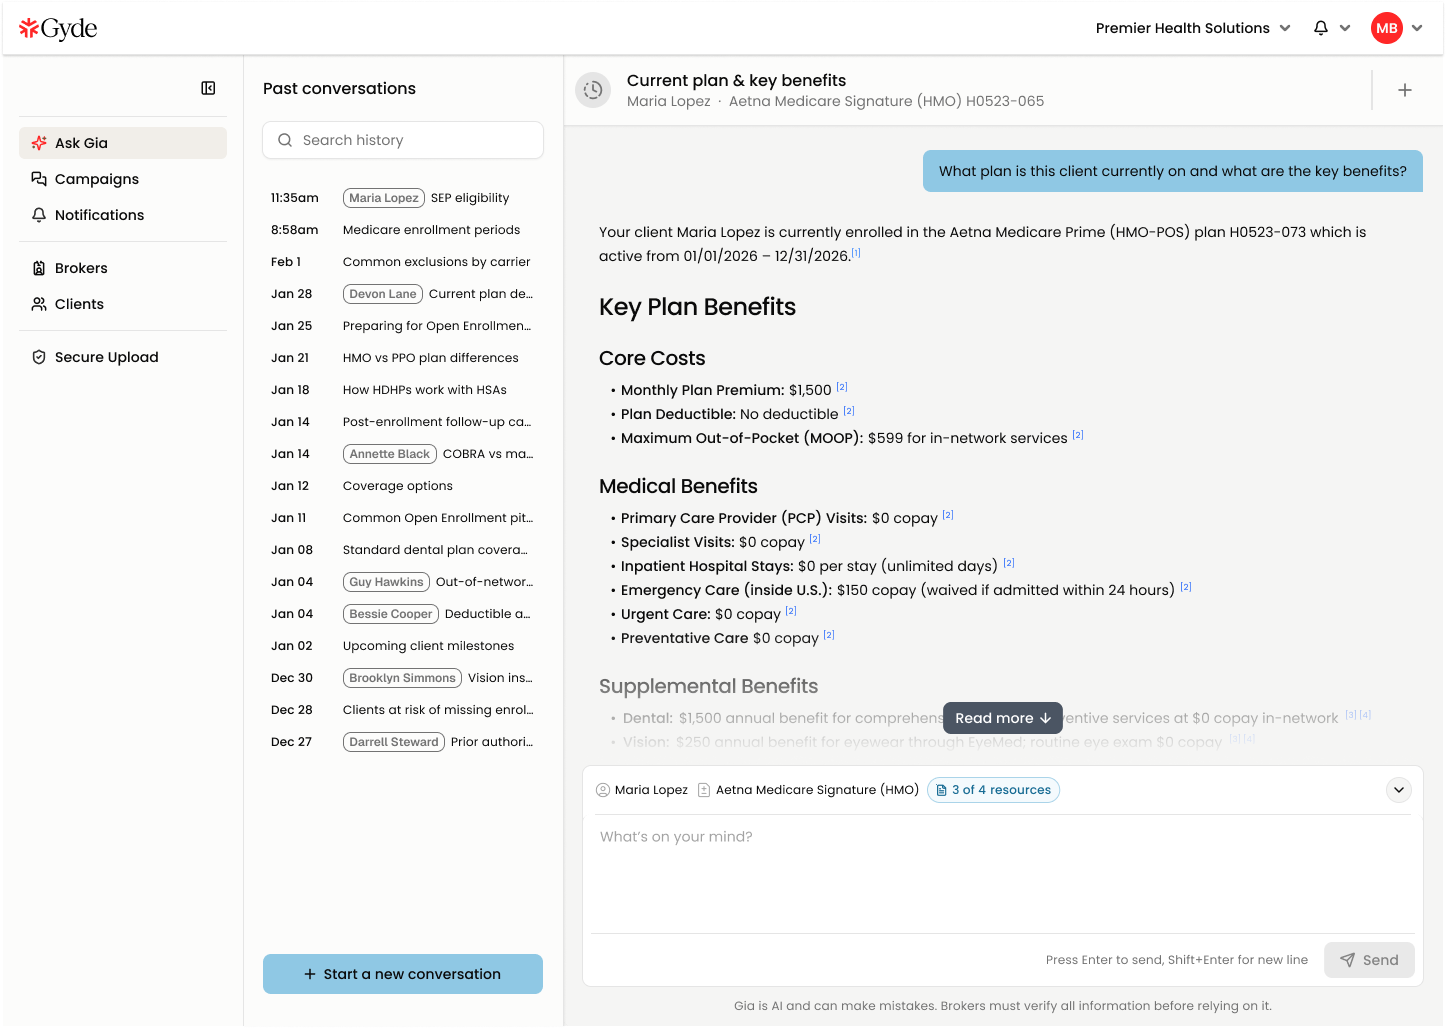Click the Maria Lopez tag in history
This screenshot has width=1446, height=1028.
(384, 198)
